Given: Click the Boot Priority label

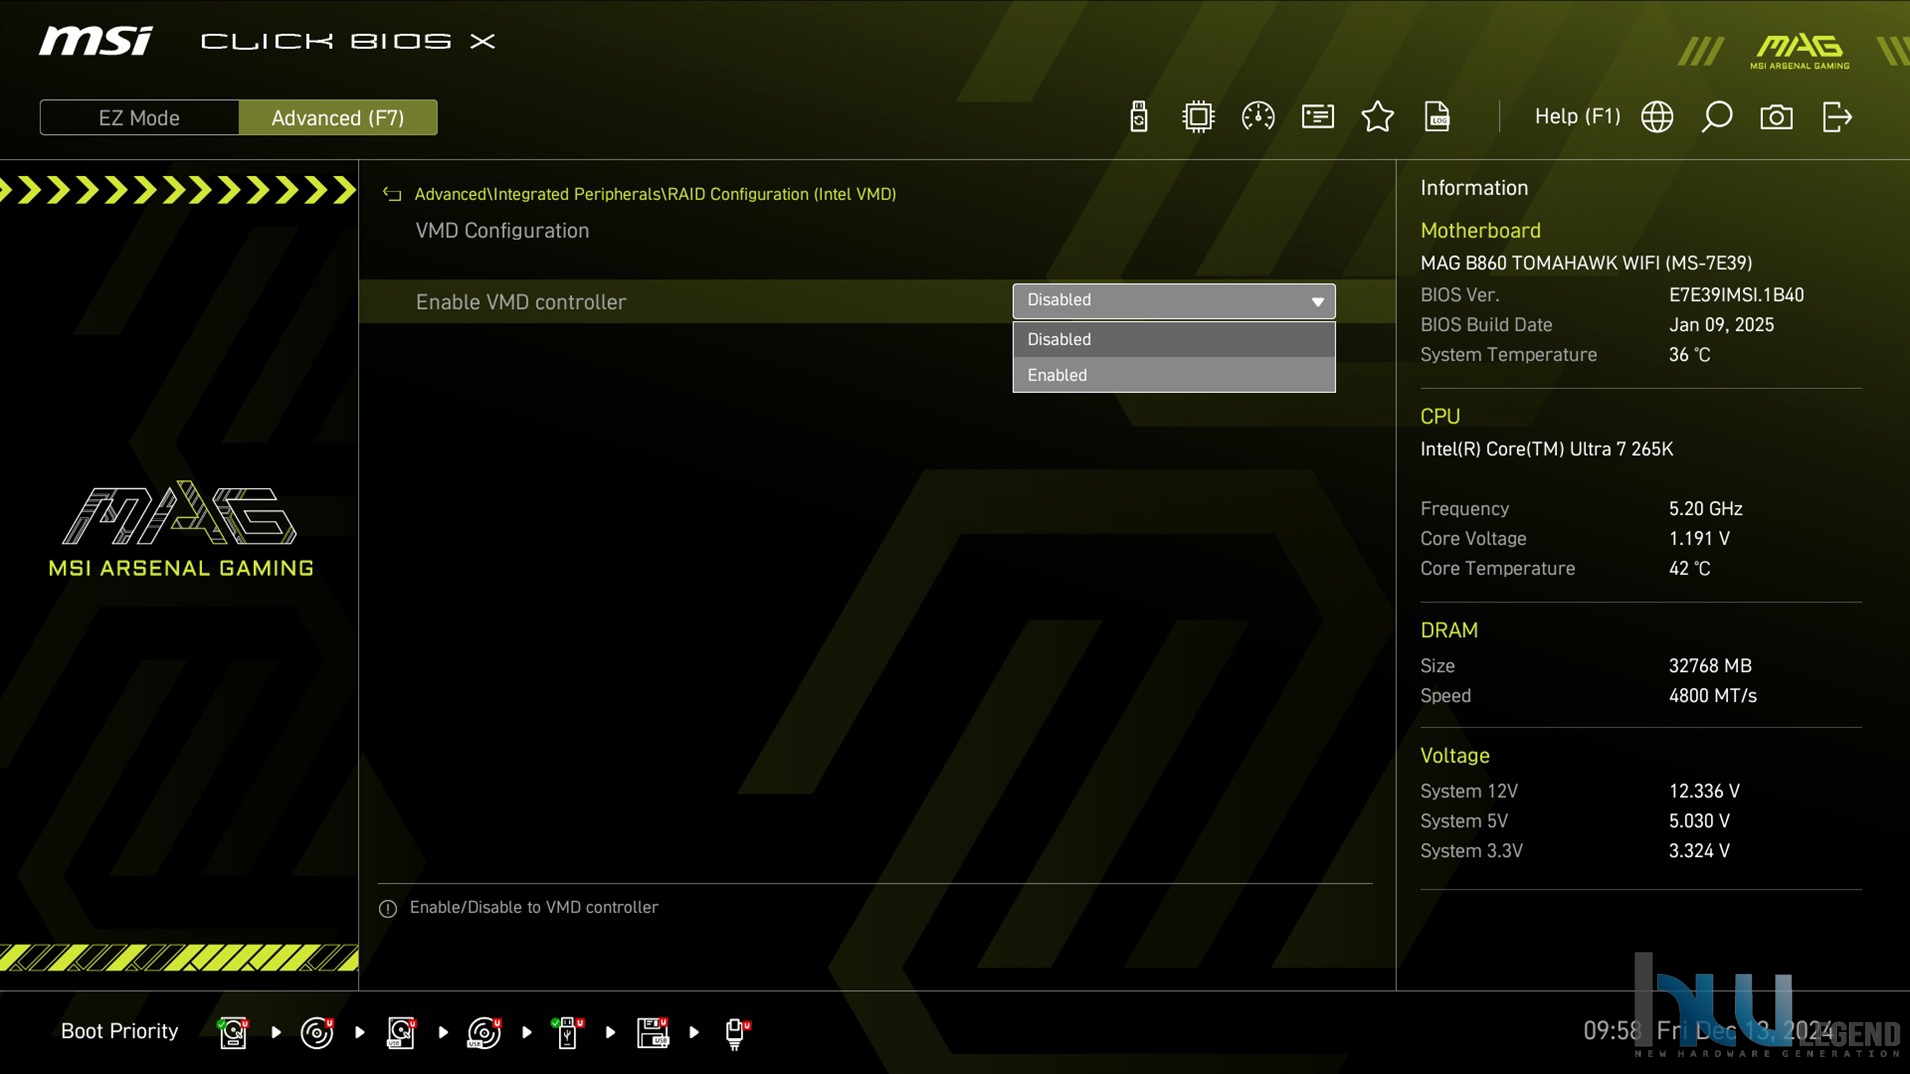Looking at the screenshot, I should (x=119, y=1031).
